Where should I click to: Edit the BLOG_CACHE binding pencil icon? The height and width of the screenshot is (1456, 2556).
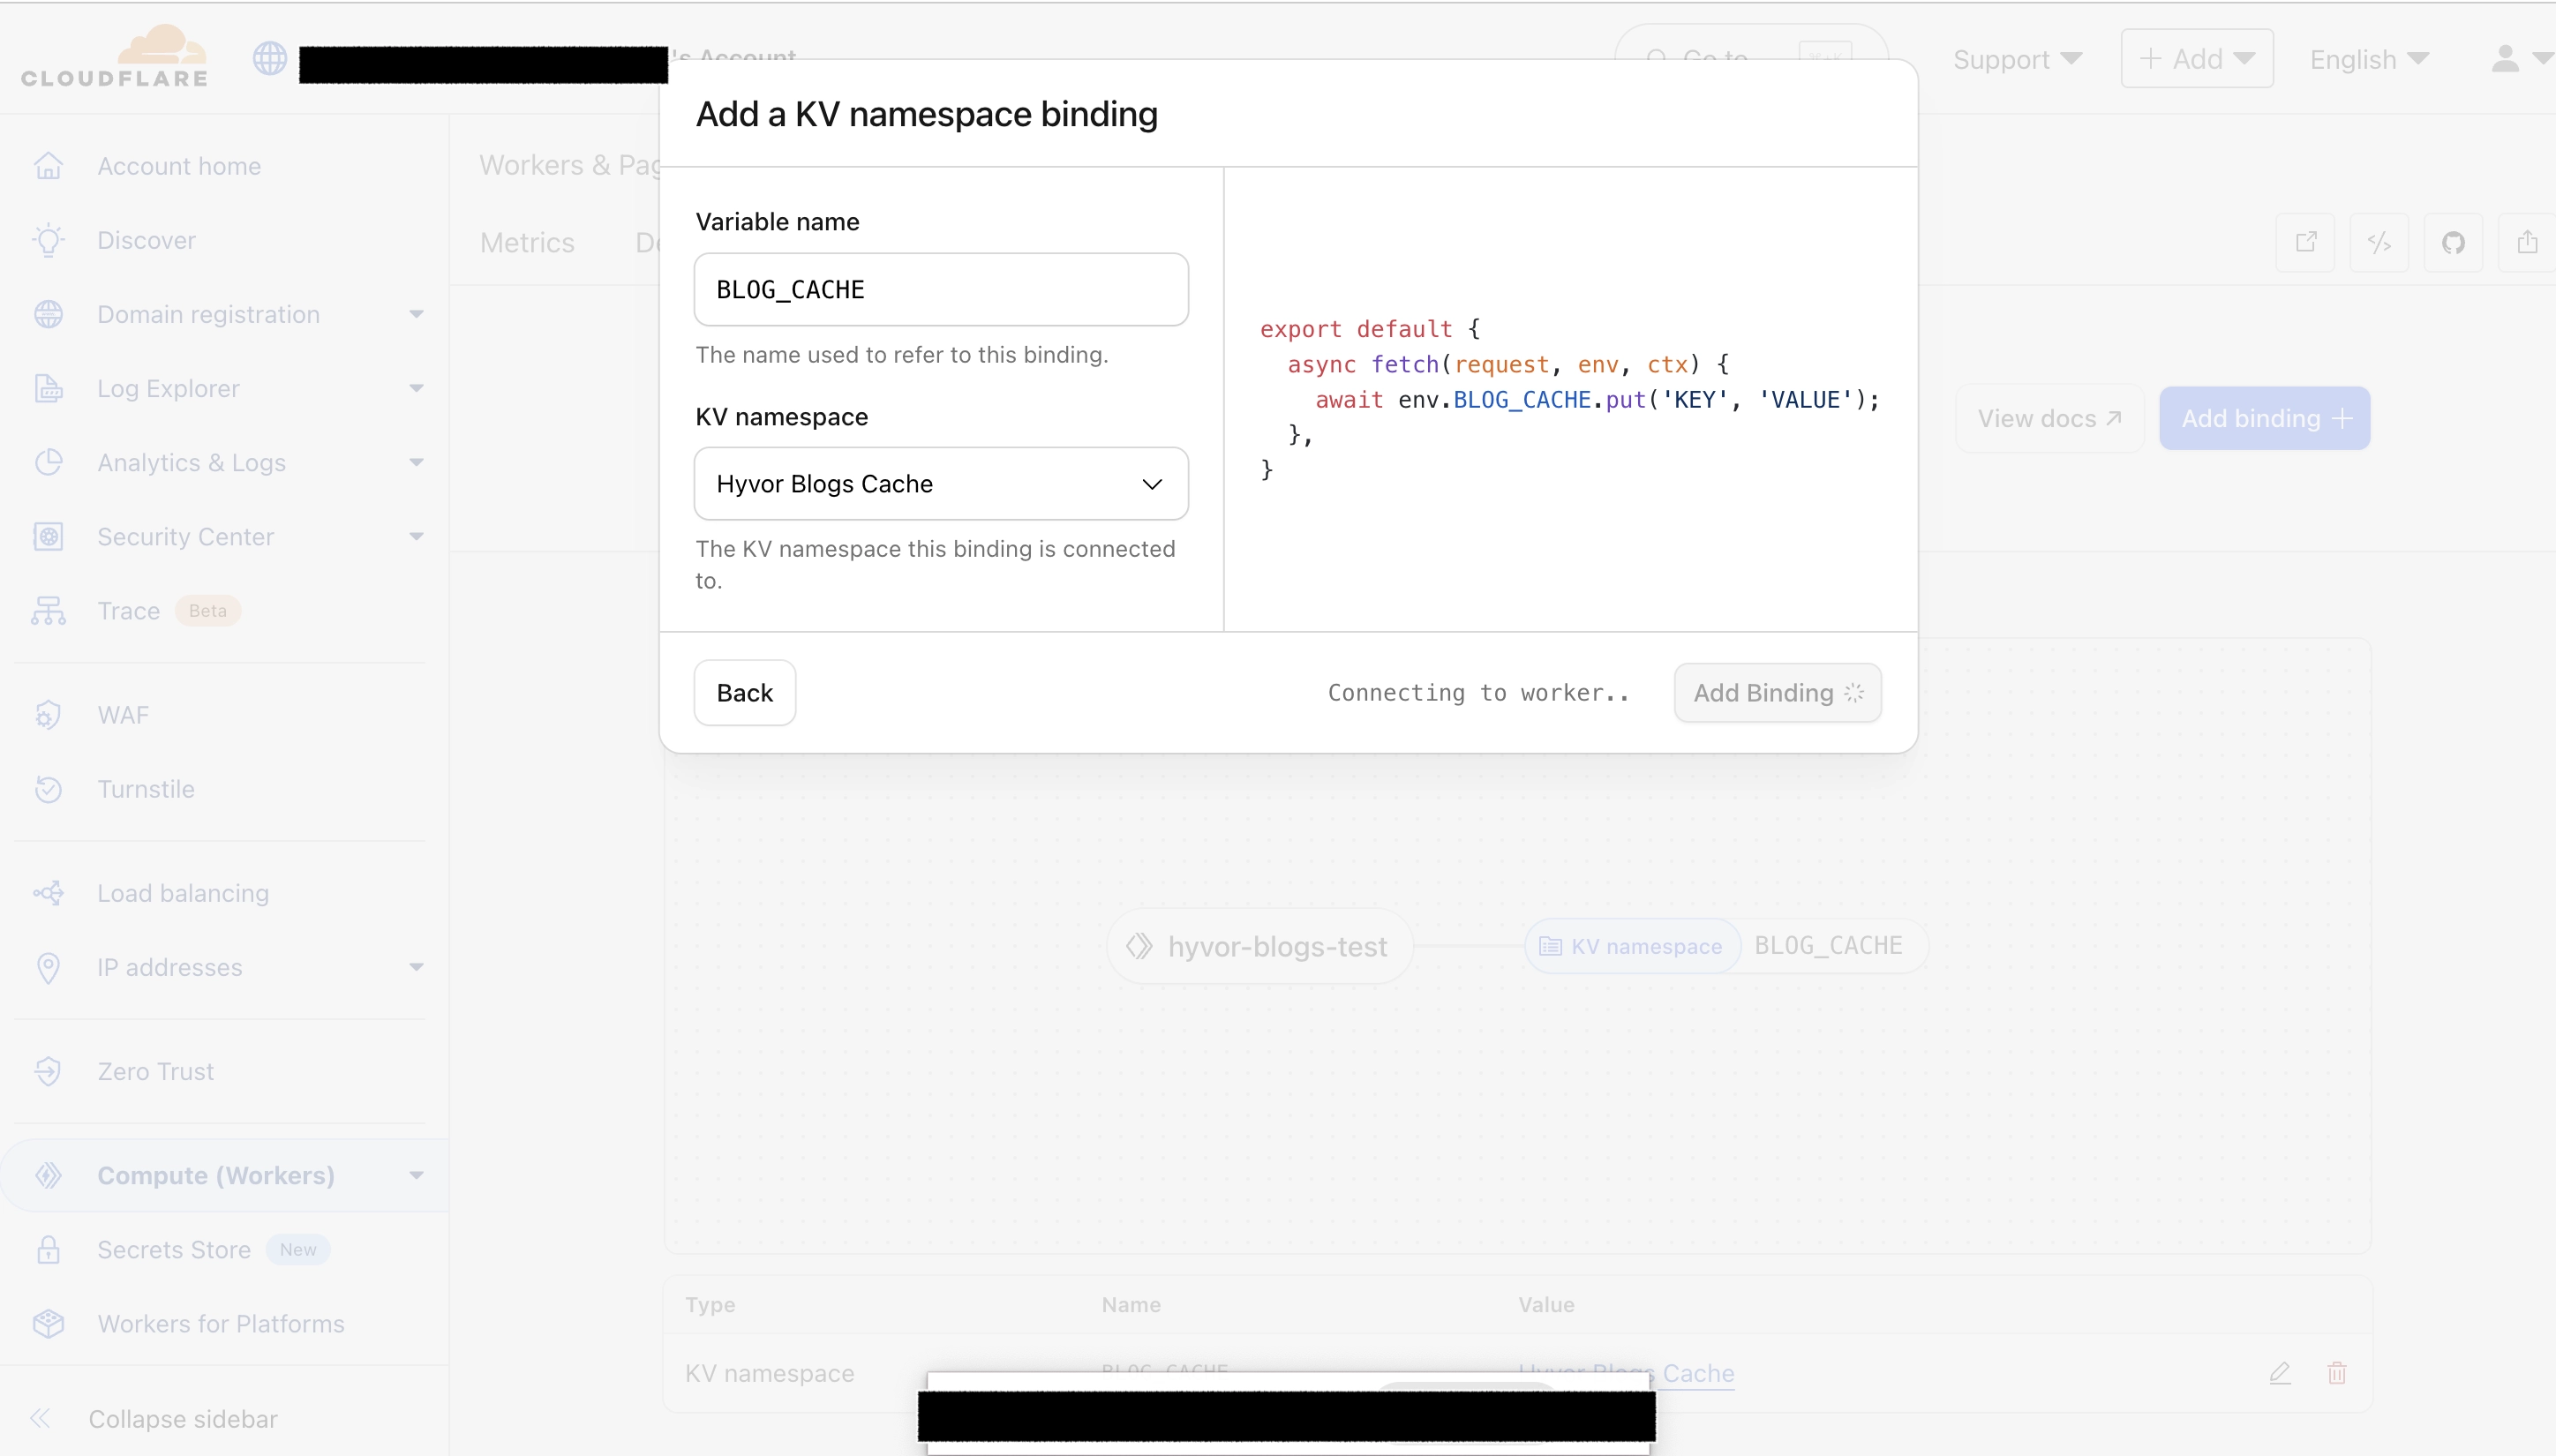coord(2280,1373)
